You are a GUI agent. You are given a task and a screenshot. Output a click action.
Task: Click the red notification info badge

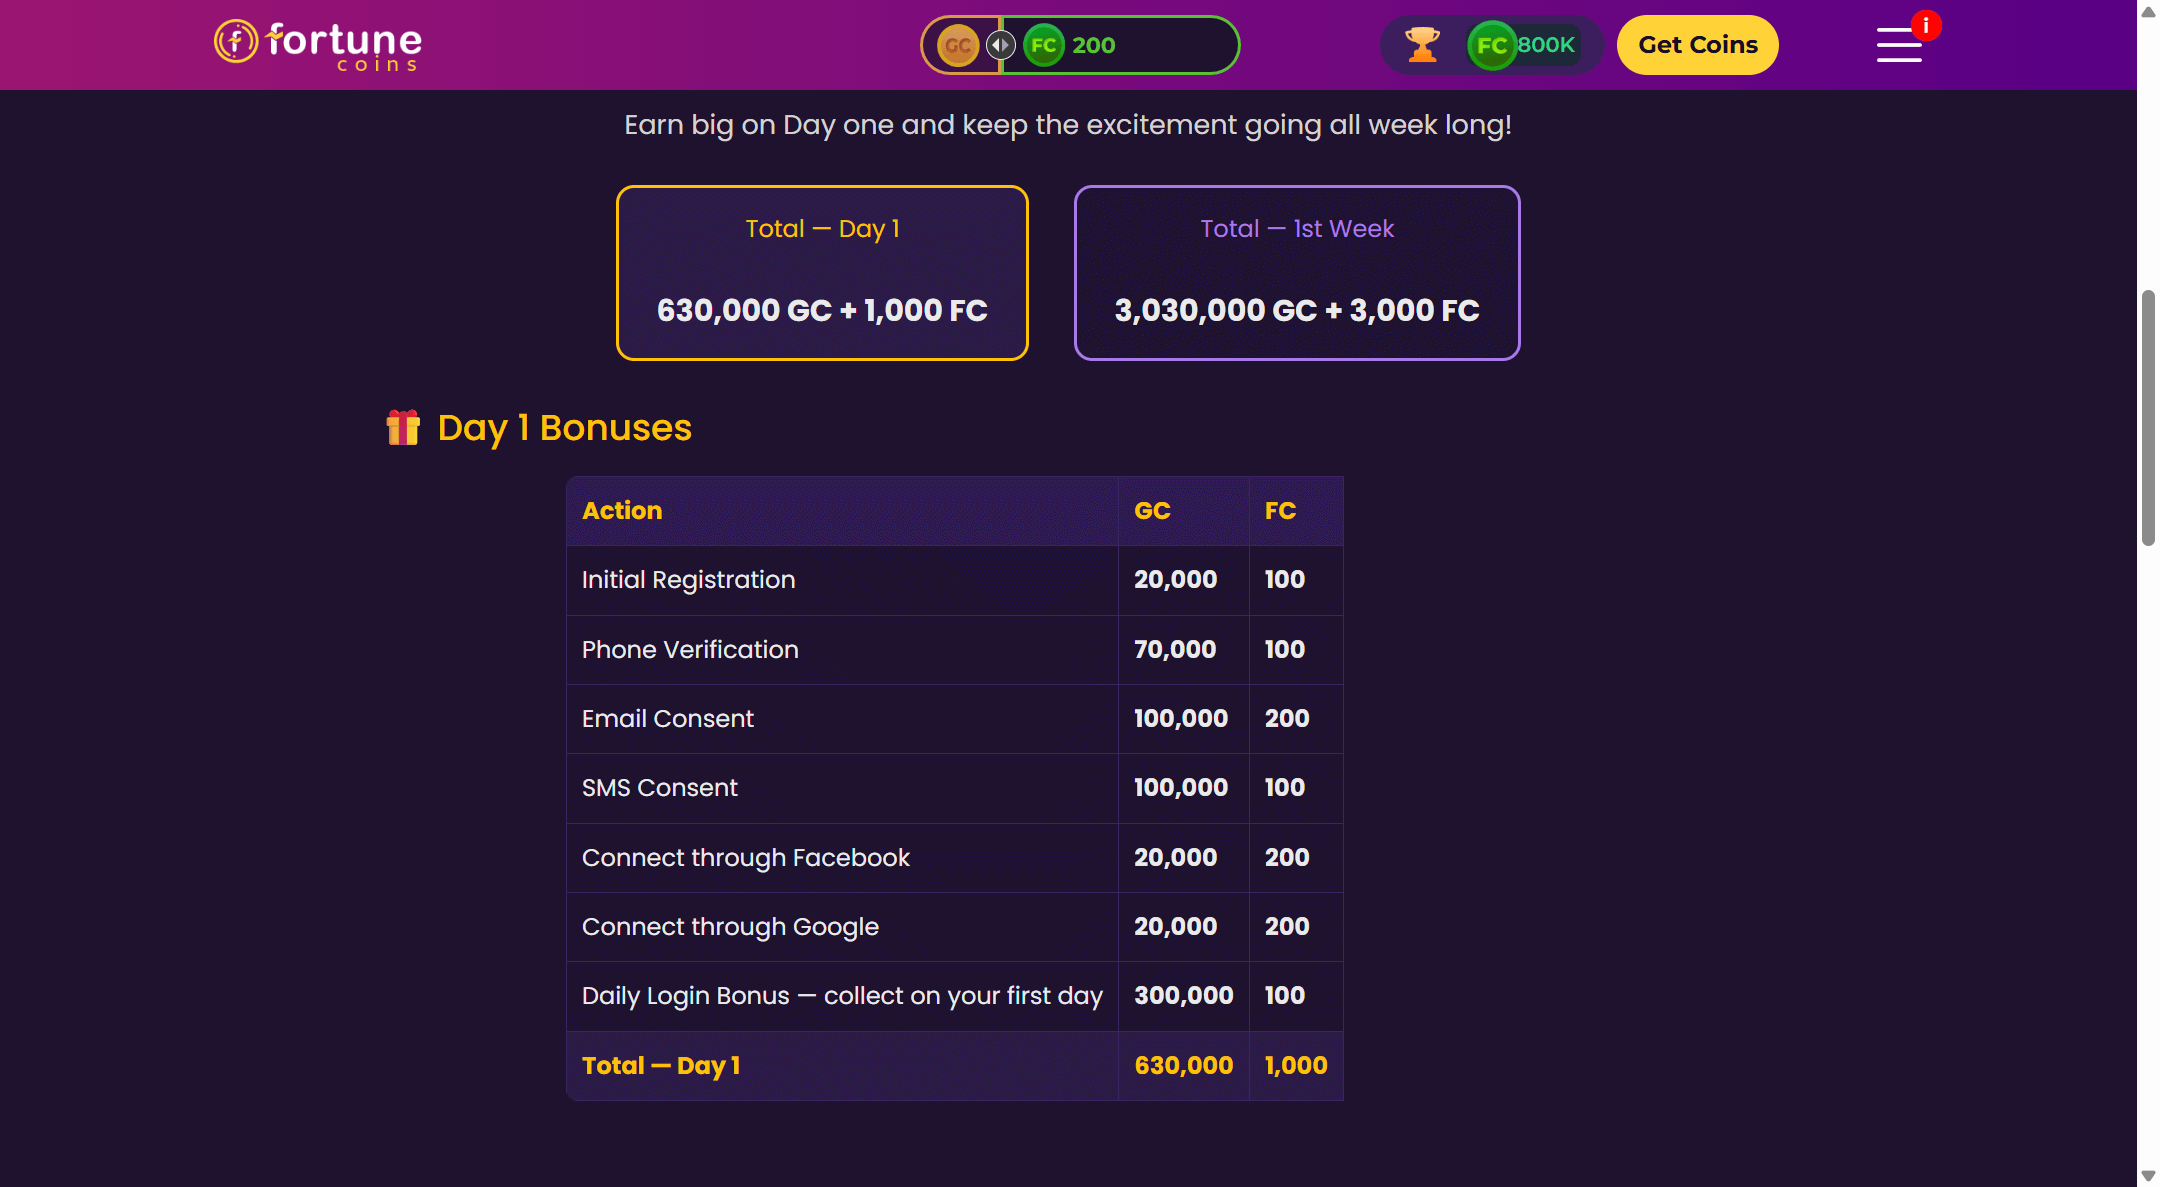tap(1925, 25)
